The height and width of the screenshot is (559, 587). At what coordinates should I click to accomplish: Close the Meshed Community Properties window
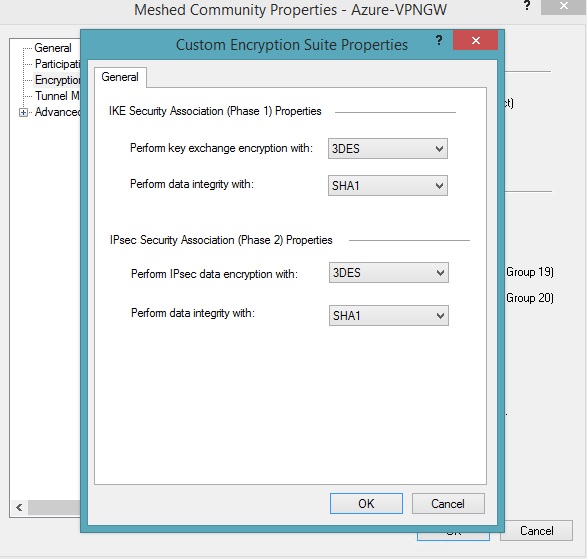coord(563,6)
